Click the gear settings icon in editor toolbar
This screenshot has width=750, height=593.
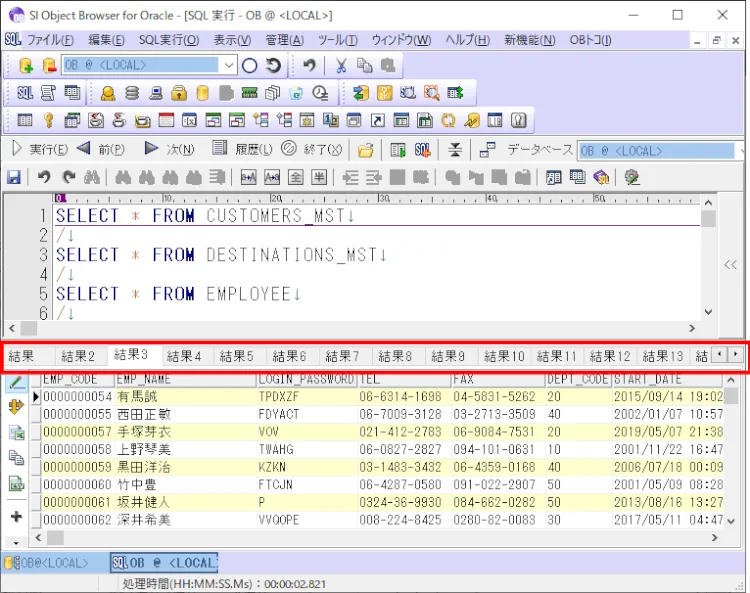pos(632,177)
